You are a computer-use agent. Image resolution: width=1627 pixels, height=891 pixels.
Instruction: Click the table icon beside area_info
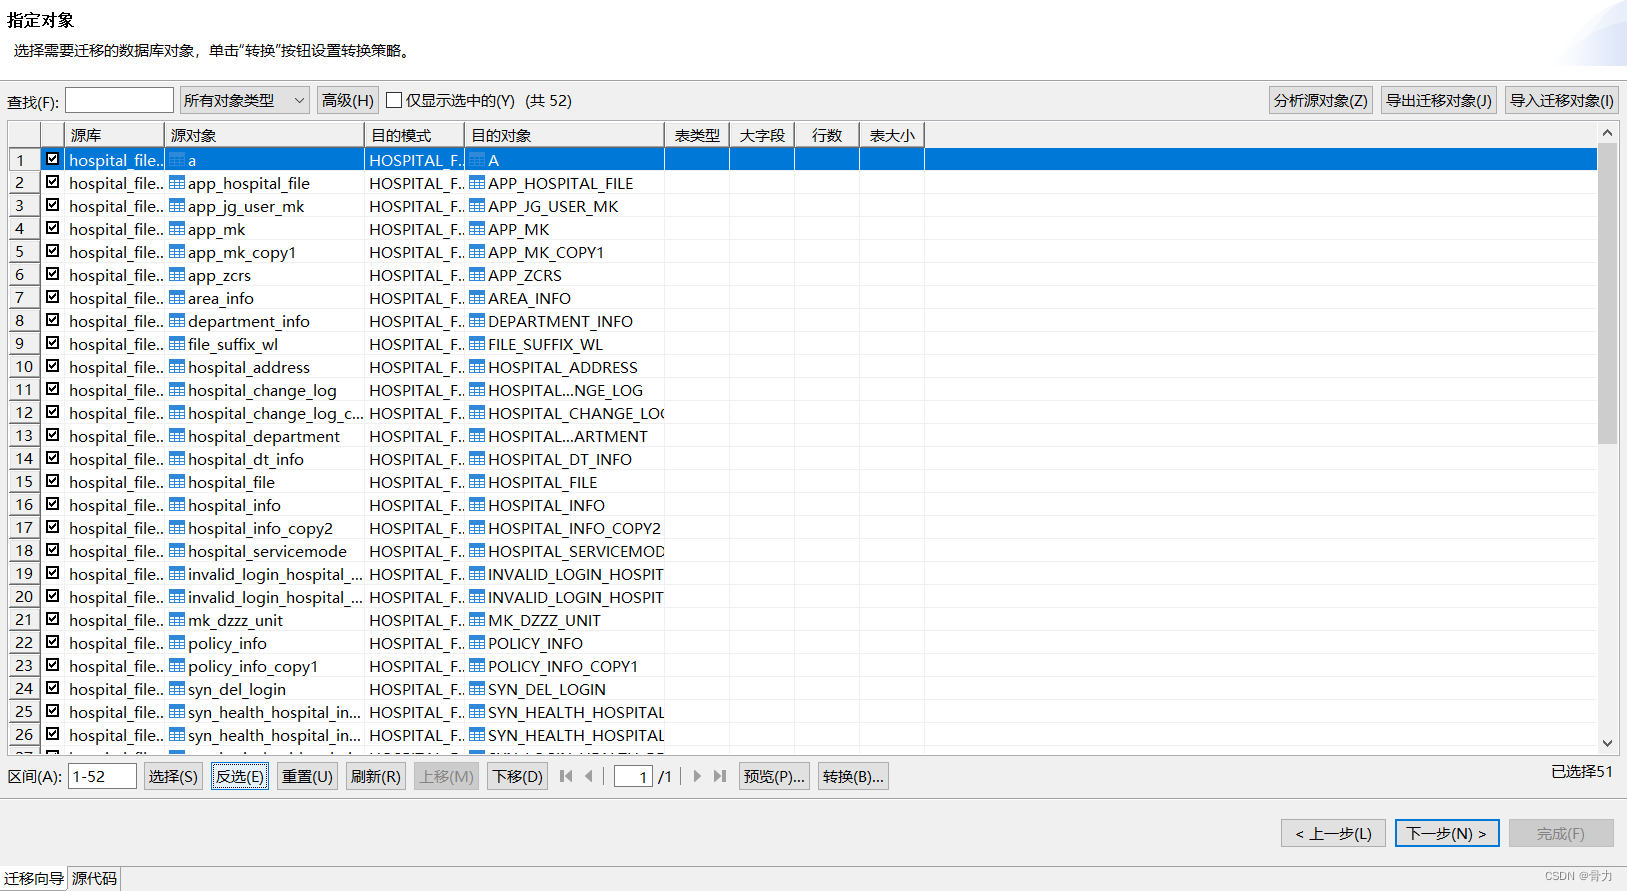(x=177, y=298)
